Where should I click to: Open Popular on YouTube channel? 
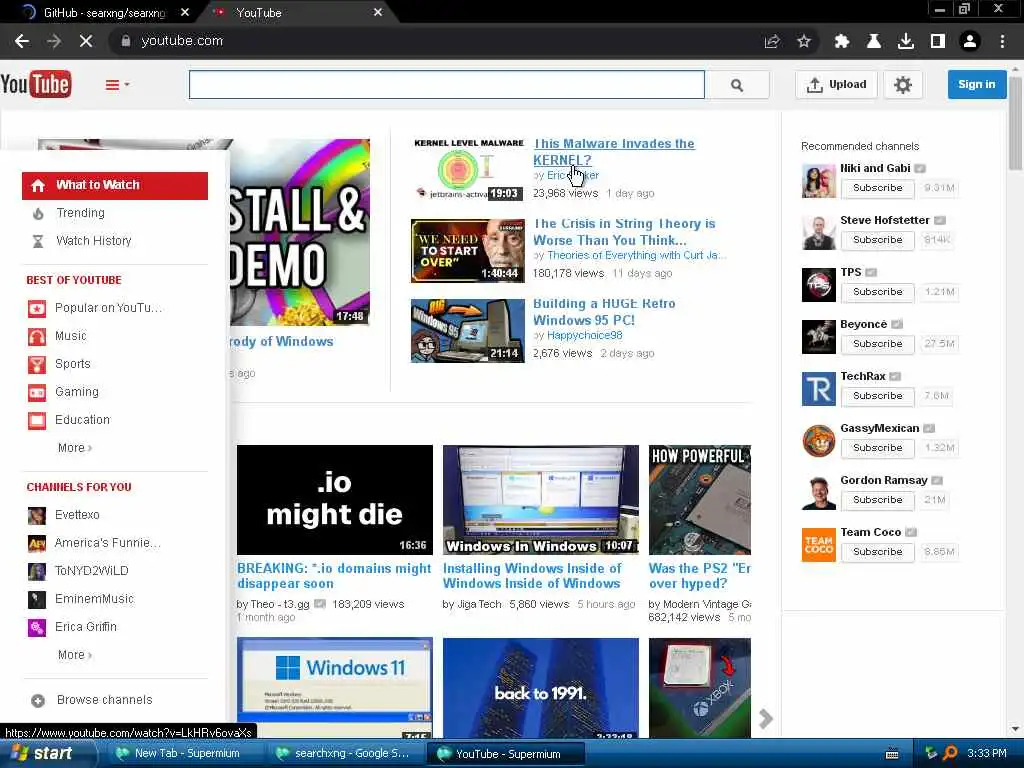tap(108, 308)
